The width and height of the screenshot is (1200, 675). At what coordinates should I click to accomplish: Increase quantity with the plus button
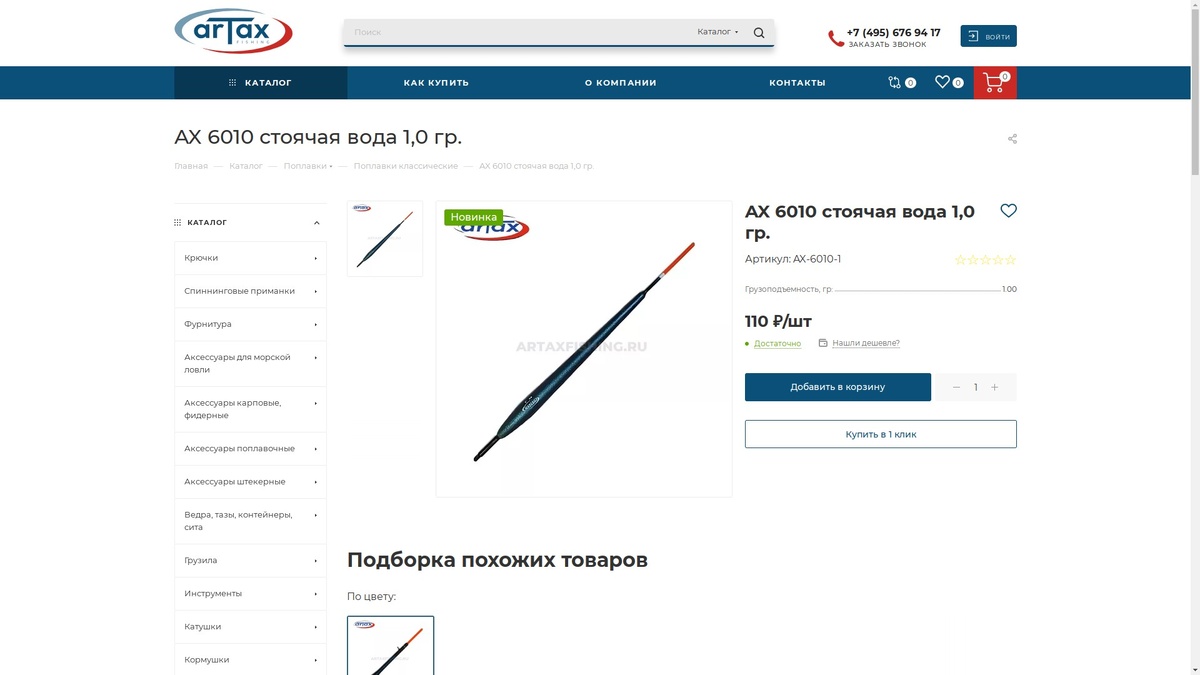(x=994, y=387)
